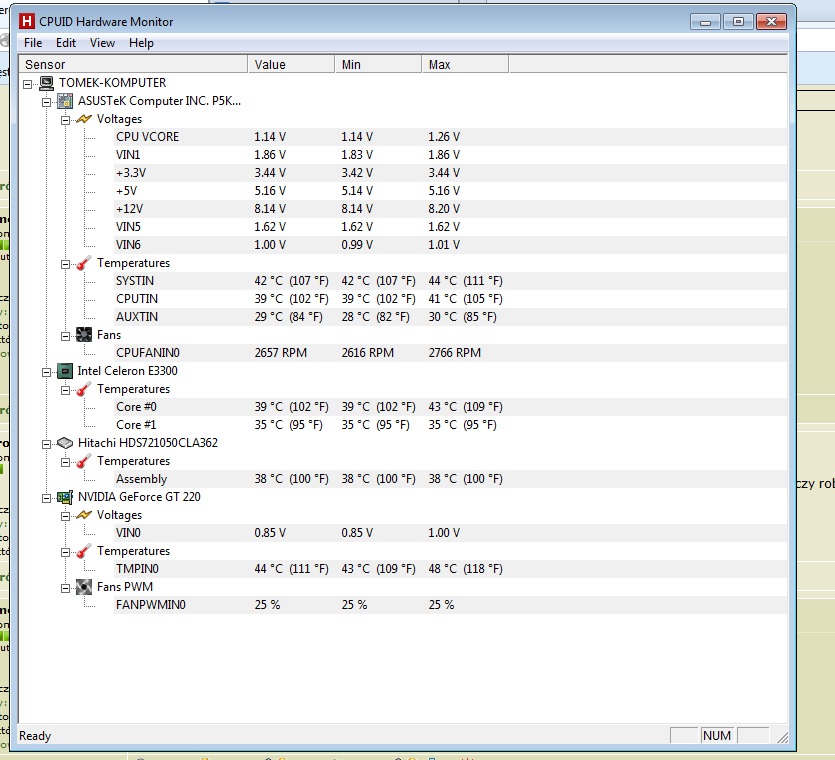This screenshot has height=760, width=835.
Task: Click the Ready status bar text
Action: click(x=35, y=736)
